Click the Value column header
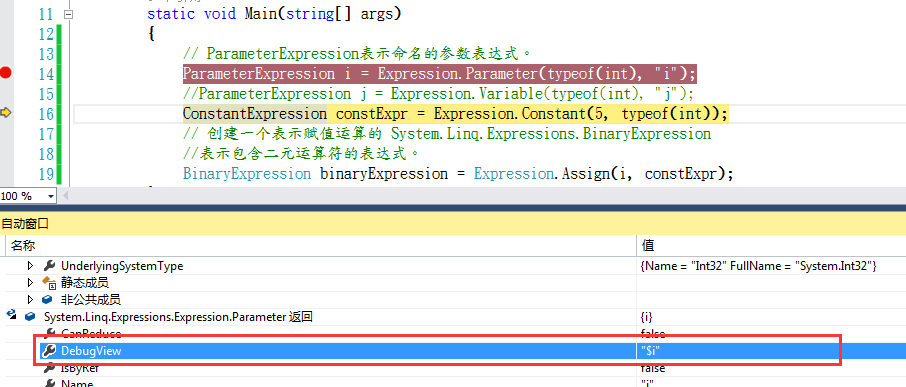 coord(771,245)
